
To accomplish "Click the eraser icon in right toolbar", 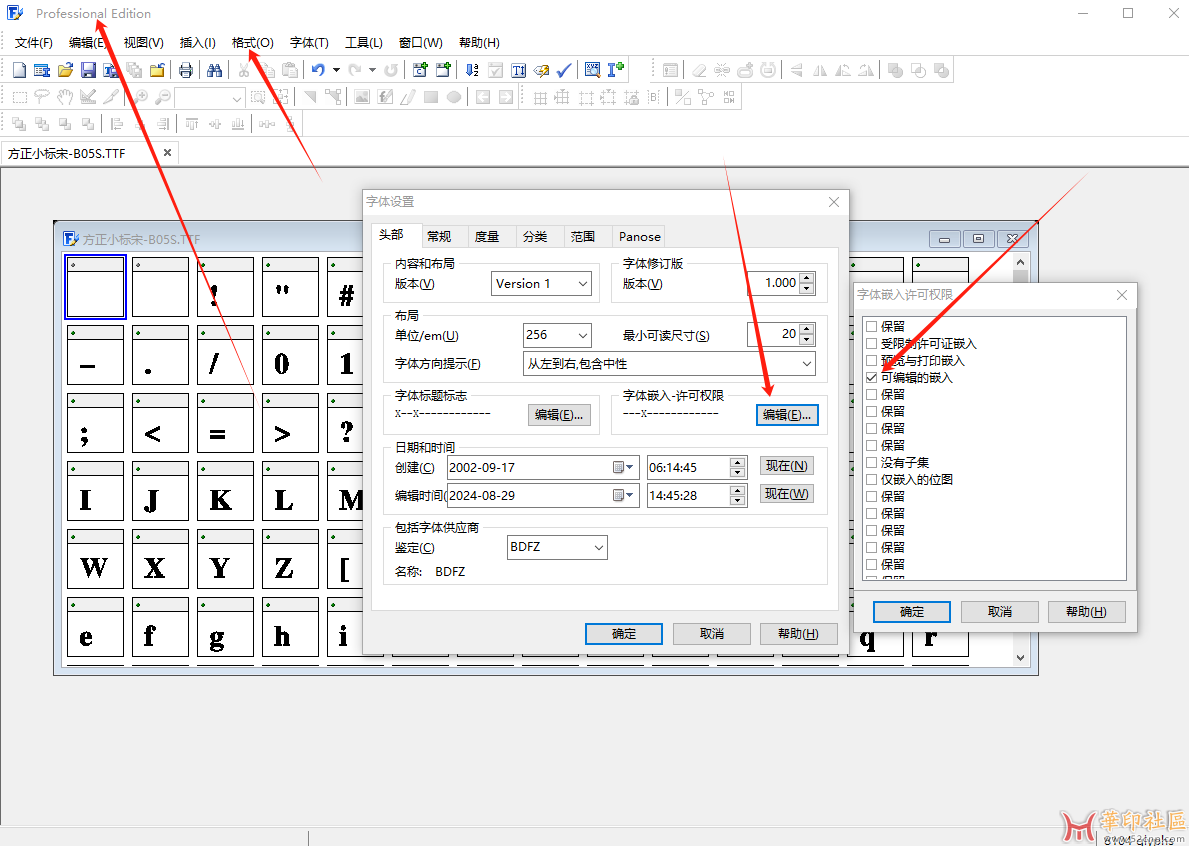I will tap(699, 70).
